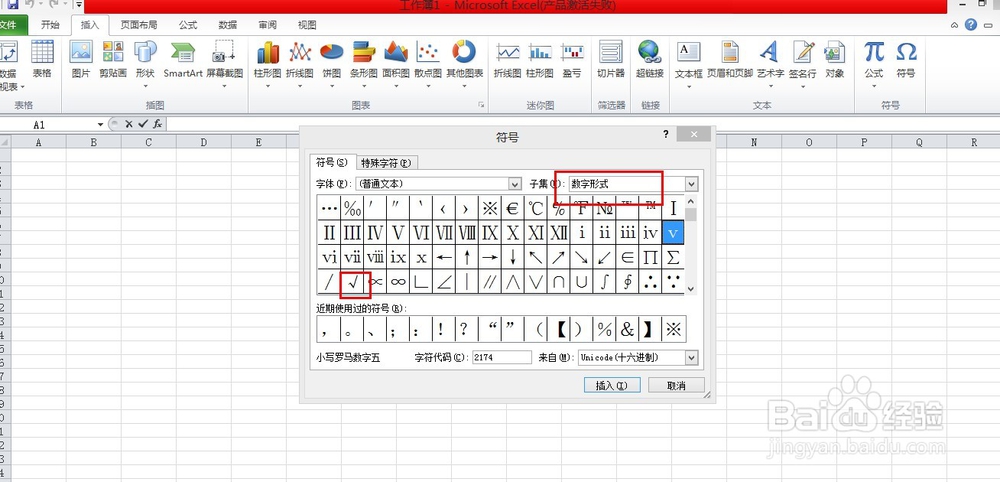Screen dimensions: 1000x482
Task: Open the Excel Help question mark icon
Action: (x=971, y=25)
